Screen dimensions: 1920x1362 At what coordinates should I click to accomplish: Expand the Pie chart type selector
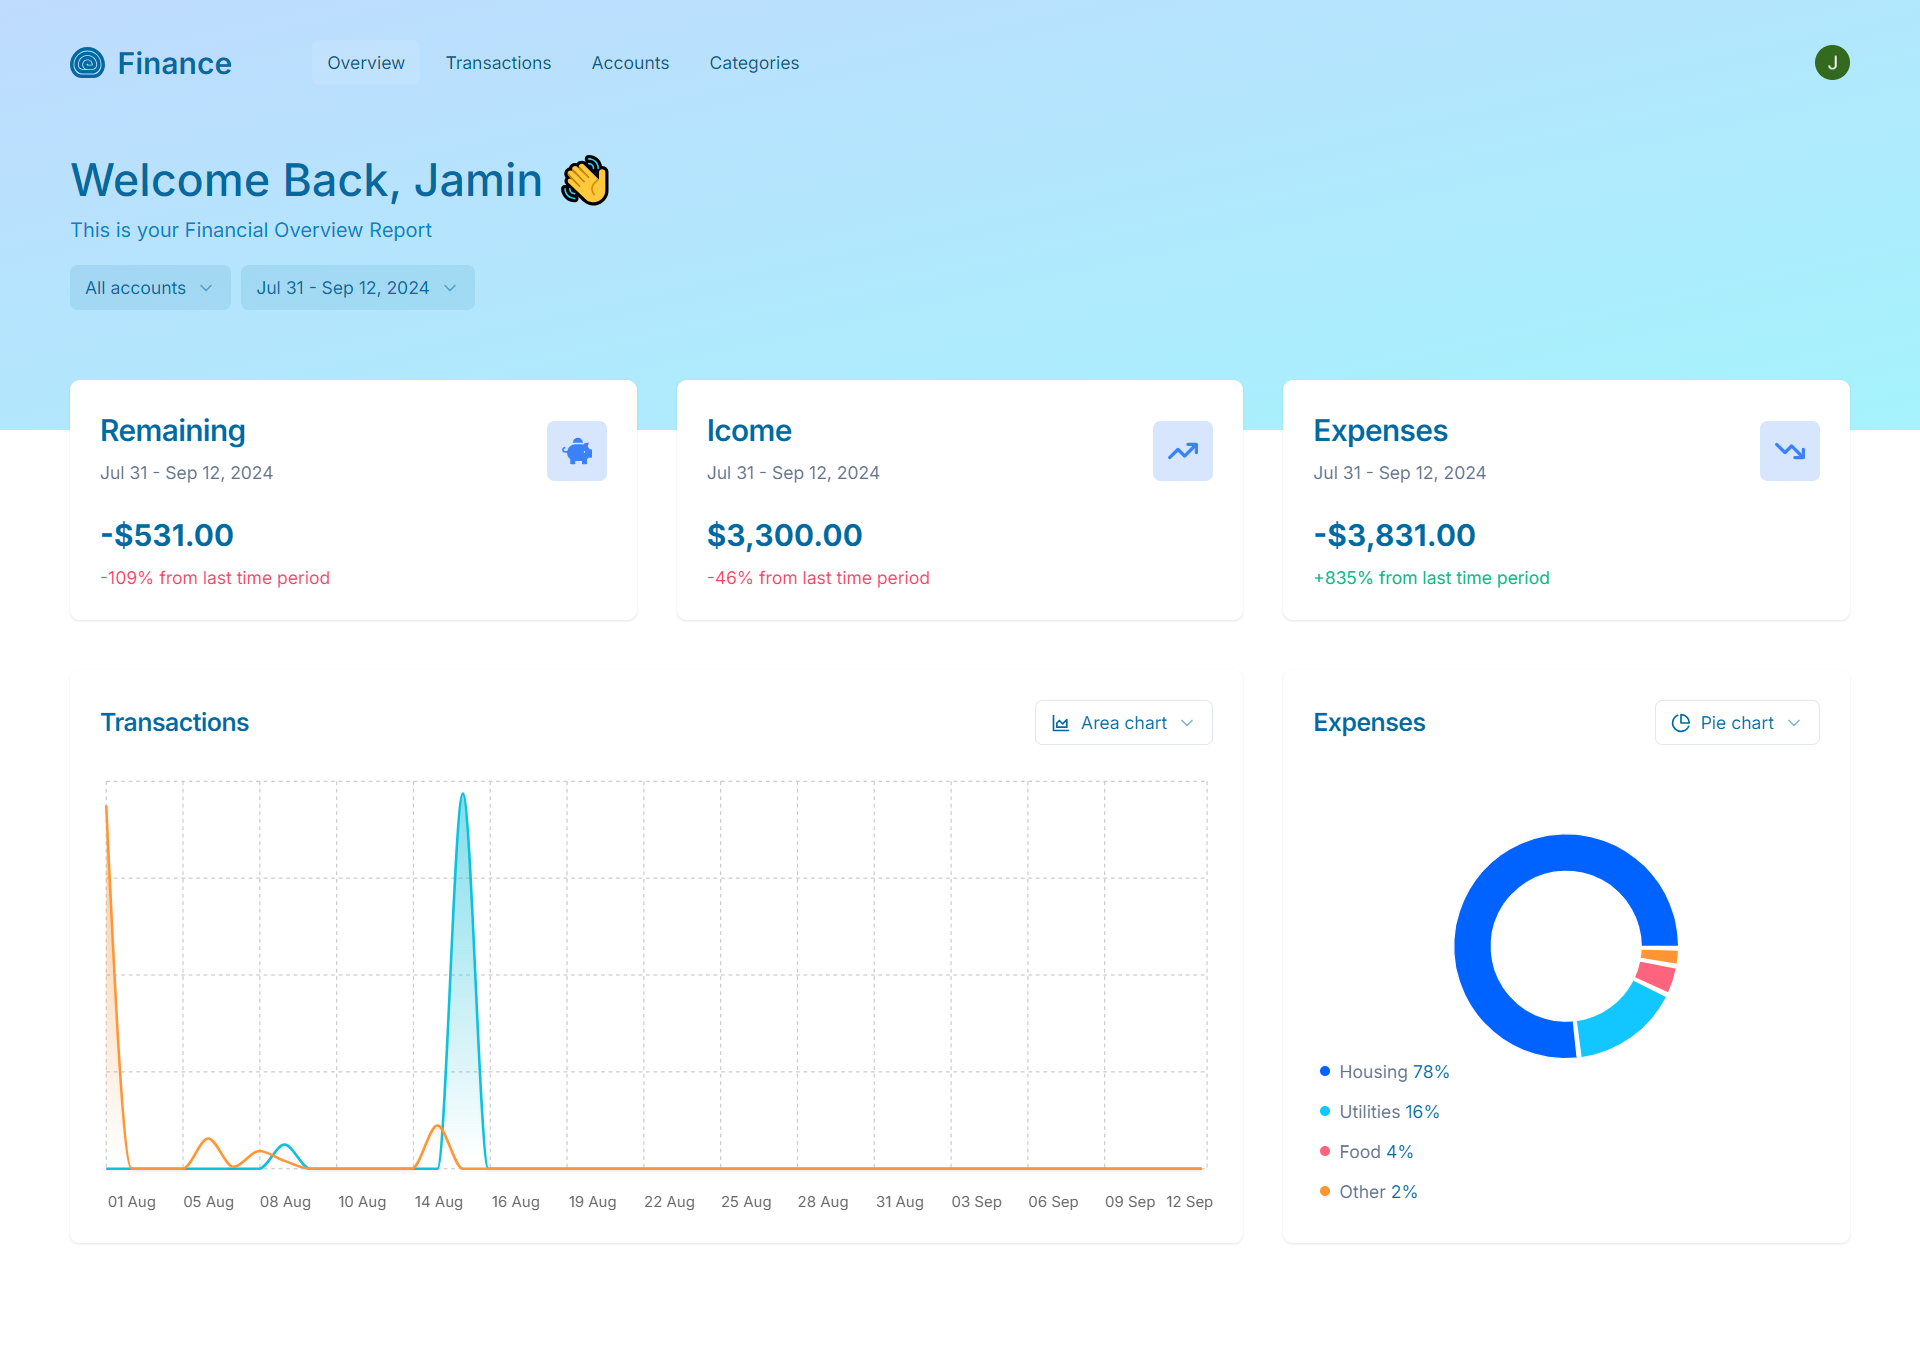coord(1737,722)
